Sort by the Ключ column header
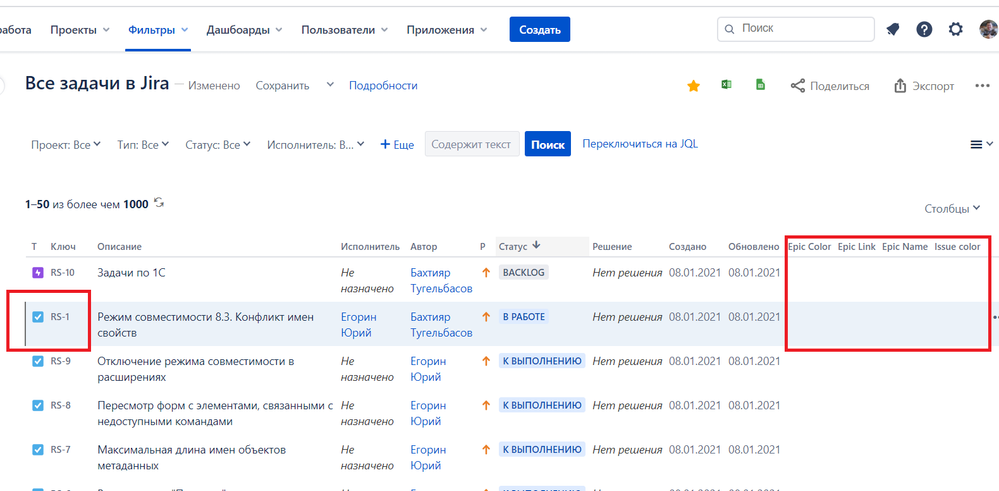 click(63, 246)
